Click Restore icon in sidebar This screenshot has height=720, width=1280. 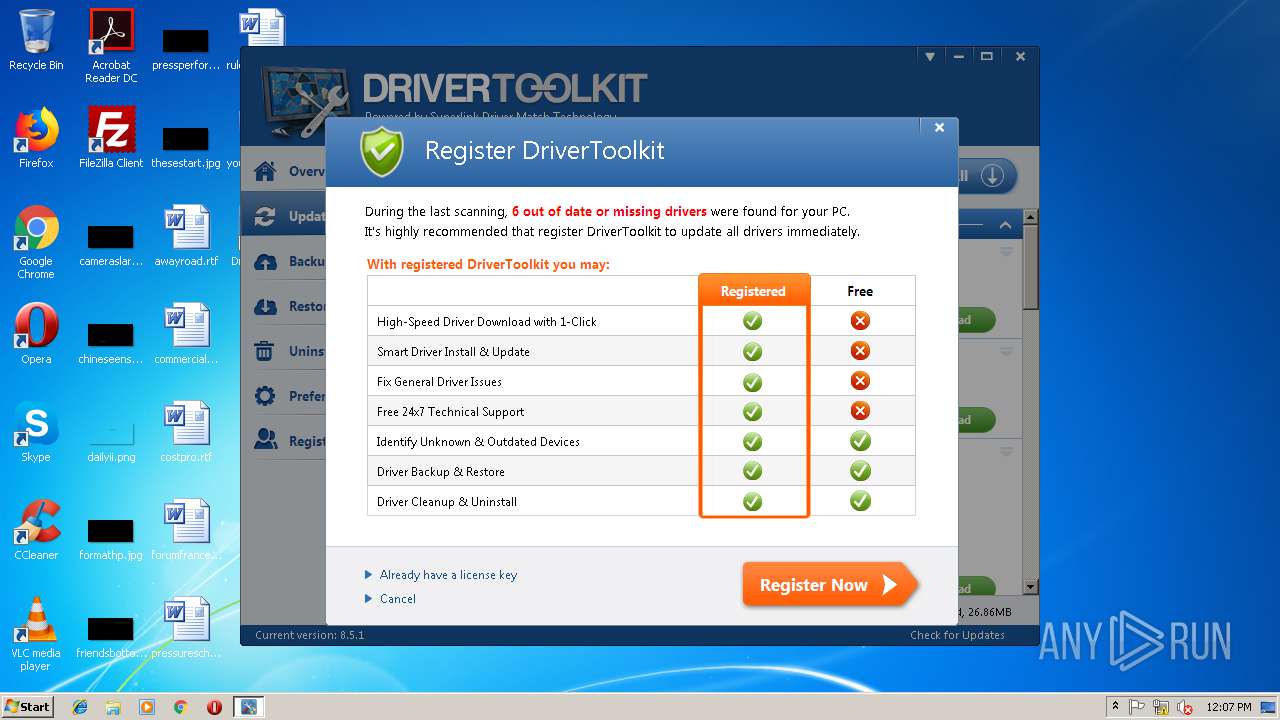265,306
